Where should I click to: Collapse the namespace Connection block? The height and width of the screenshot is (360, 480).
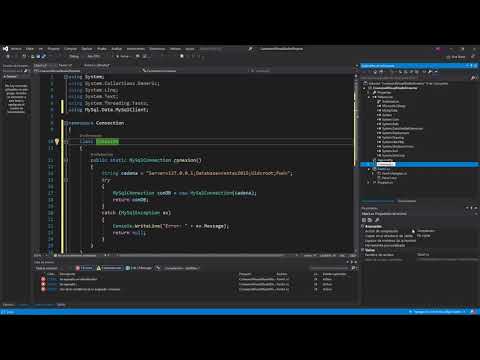tap(66, 123)
